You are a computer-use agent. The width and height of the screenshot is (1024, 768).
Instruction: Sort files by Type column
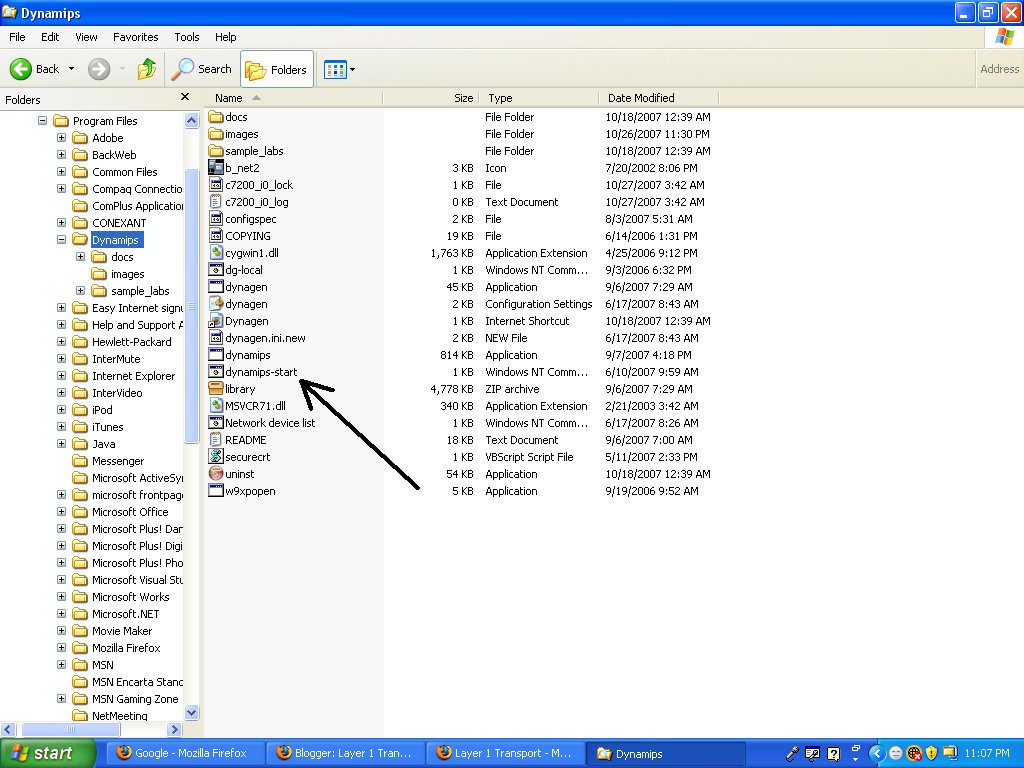[x=539, y=98]
